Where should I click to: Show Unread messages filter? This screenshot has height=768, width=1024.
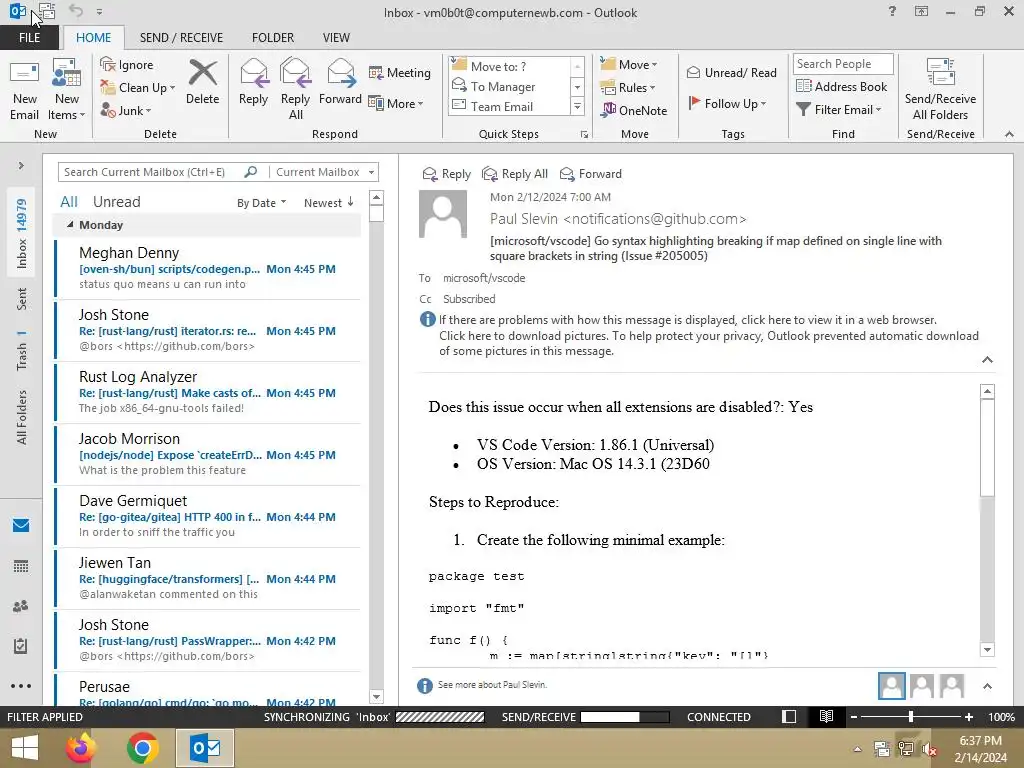point(116,202)
